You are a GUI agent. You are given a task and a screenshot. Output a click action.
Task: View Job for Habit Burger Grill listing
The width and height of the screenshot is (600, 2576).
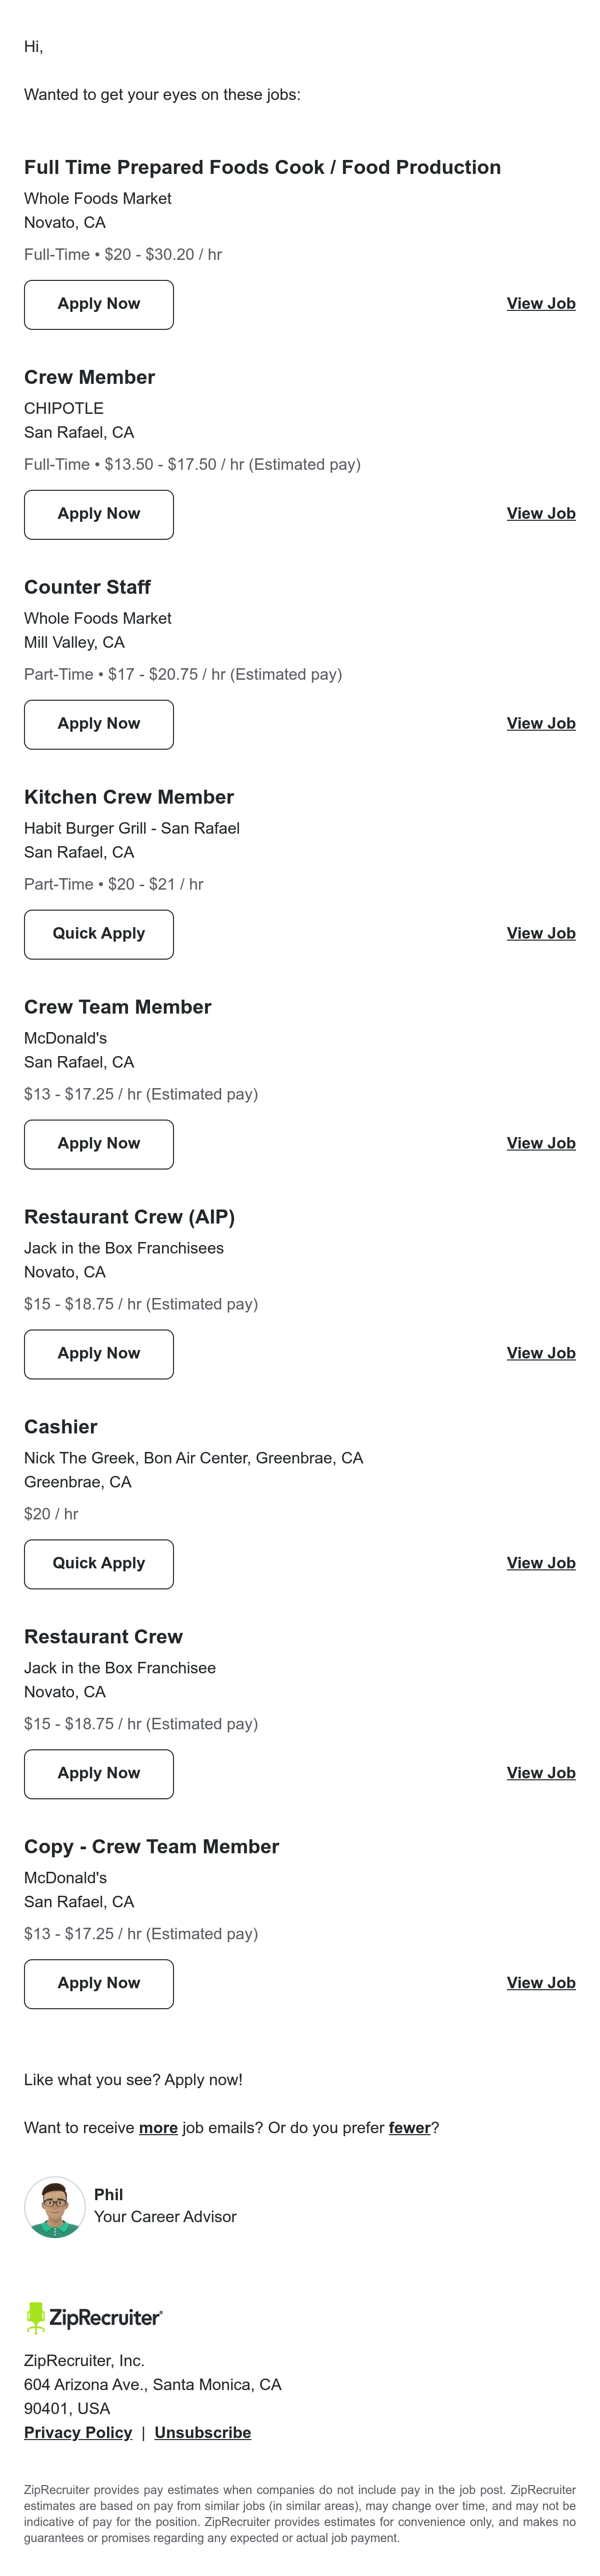541,934
